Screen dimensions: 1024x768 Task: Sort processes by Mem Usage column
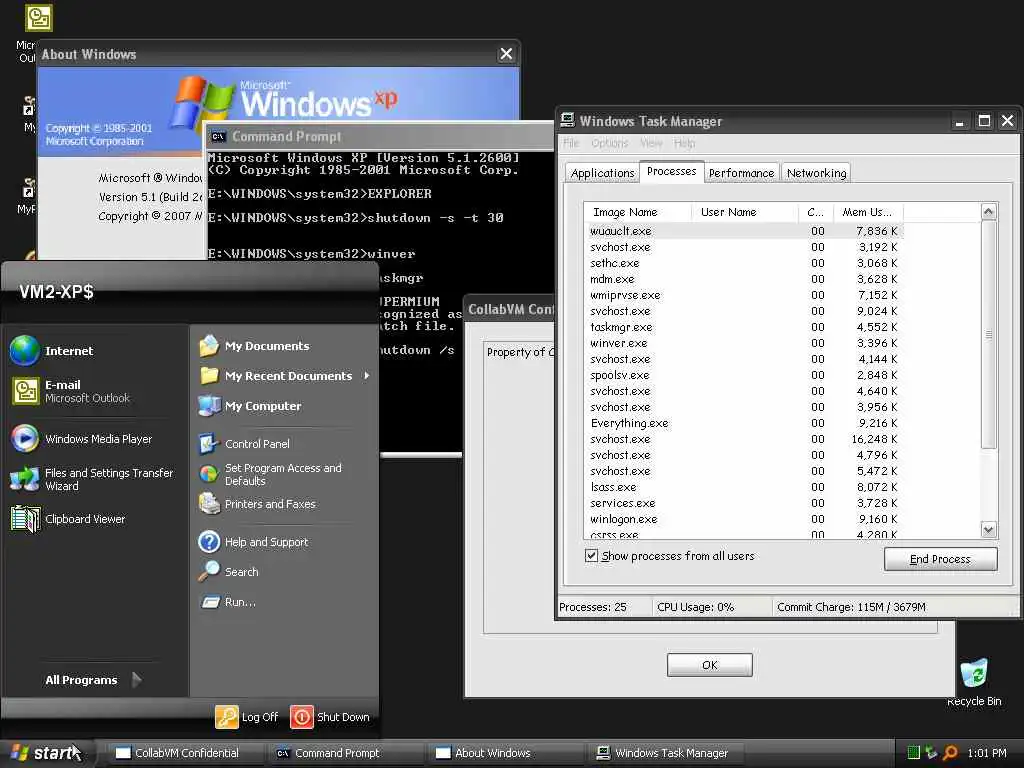click(x=869, y=212)
